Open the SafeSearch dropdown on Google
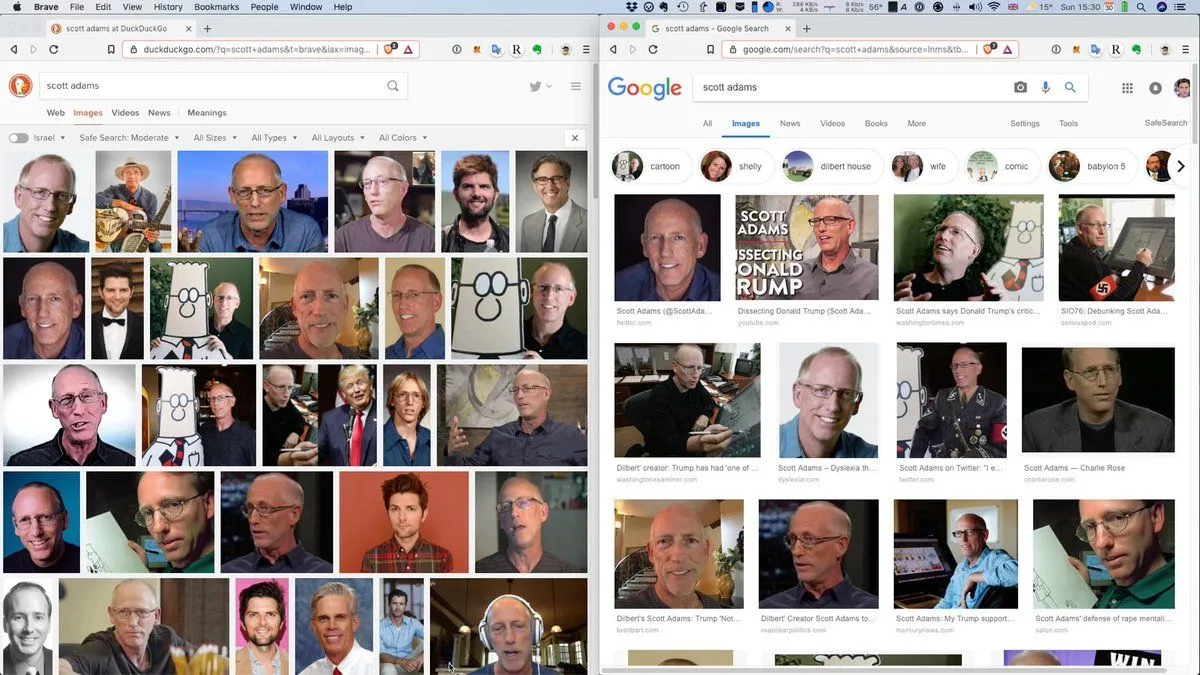 [1168, 123]
